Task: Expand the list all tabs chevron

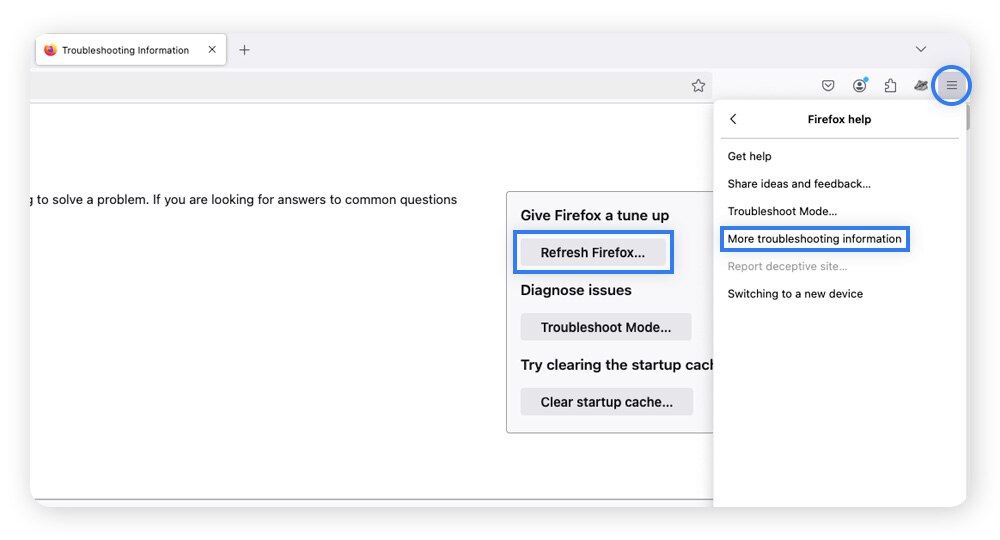Action: 920,49
